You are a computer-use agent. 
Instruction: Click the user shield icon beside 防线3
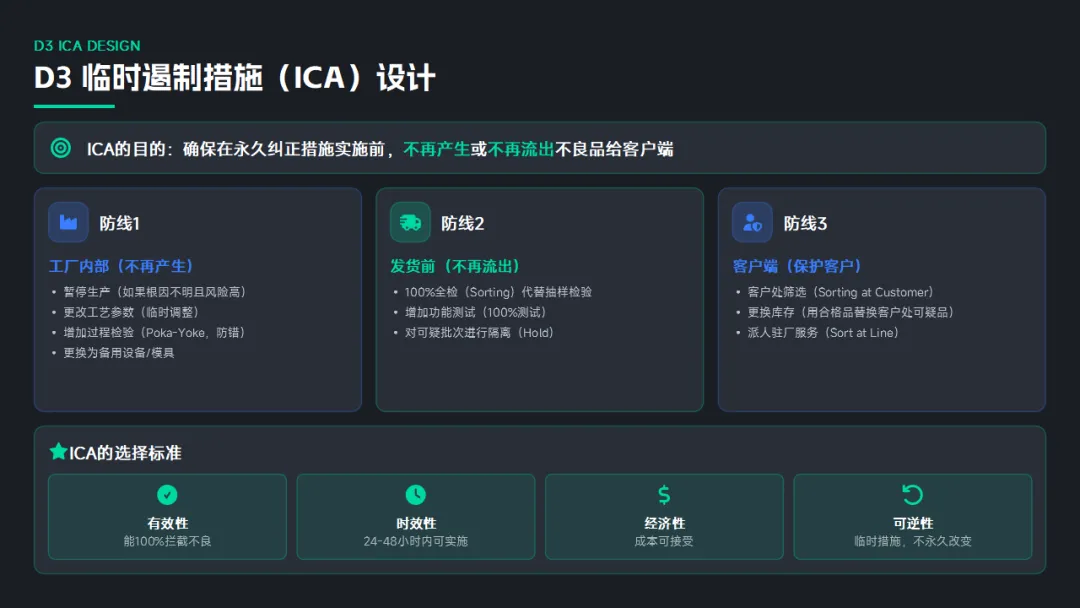click(x=752, y=222)
